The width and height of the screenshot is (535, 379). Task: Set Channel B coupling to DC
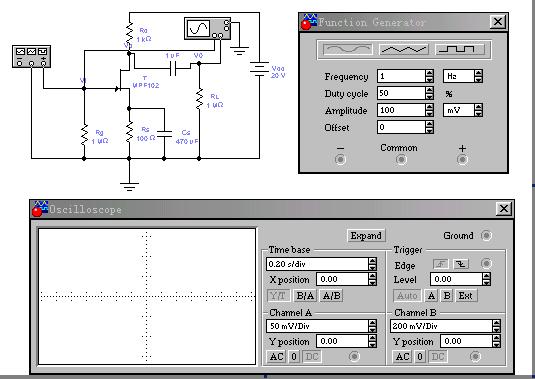438,357
